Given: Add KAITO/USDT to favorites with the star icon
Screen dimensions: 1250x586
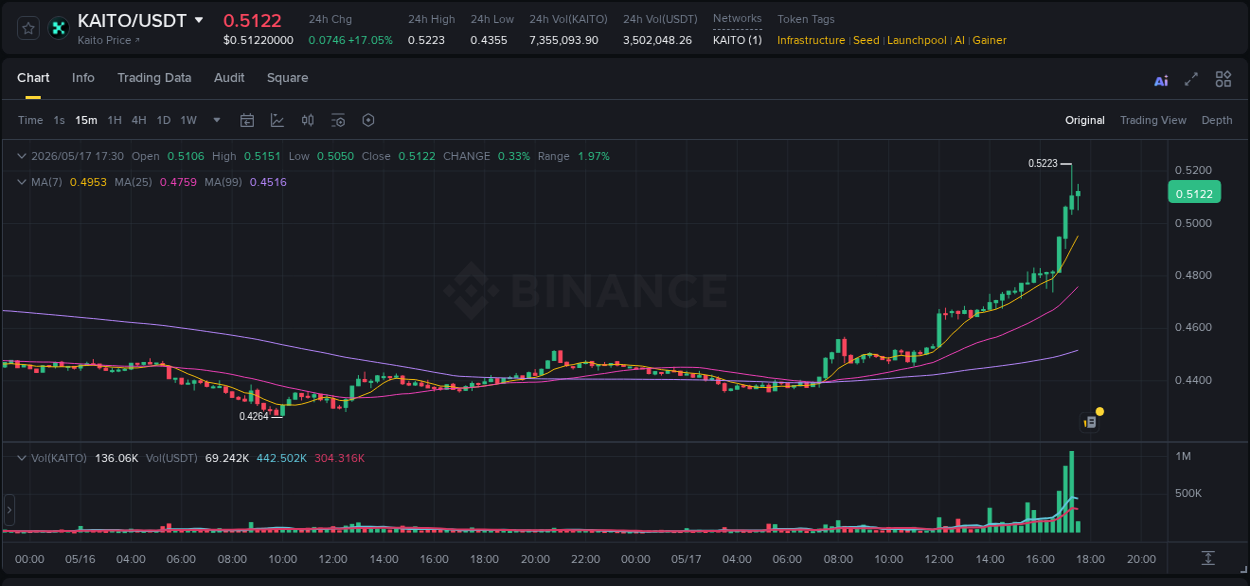Looking at the screenshot, I should coord(29,29).
